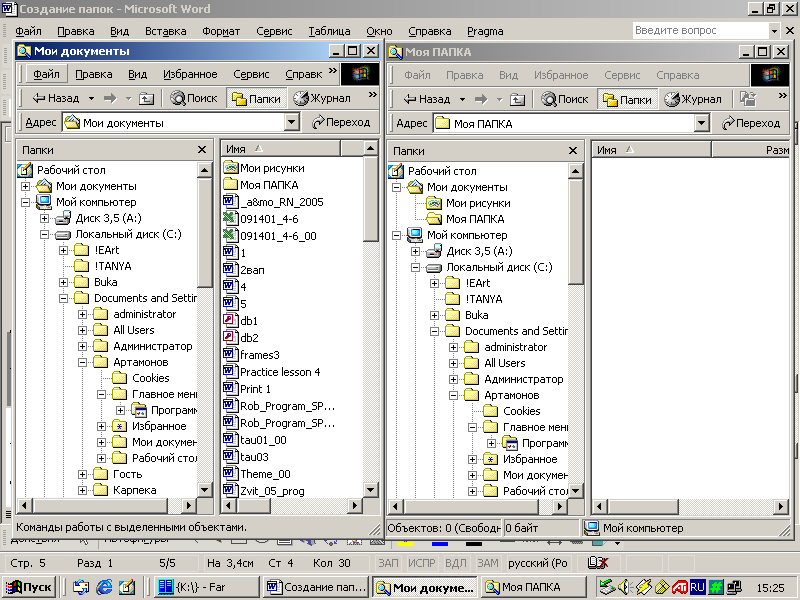Open Файл menu in Мои документы window
Image resolution: width=800 pixels, height=600 pixels.
click(46, 74)
